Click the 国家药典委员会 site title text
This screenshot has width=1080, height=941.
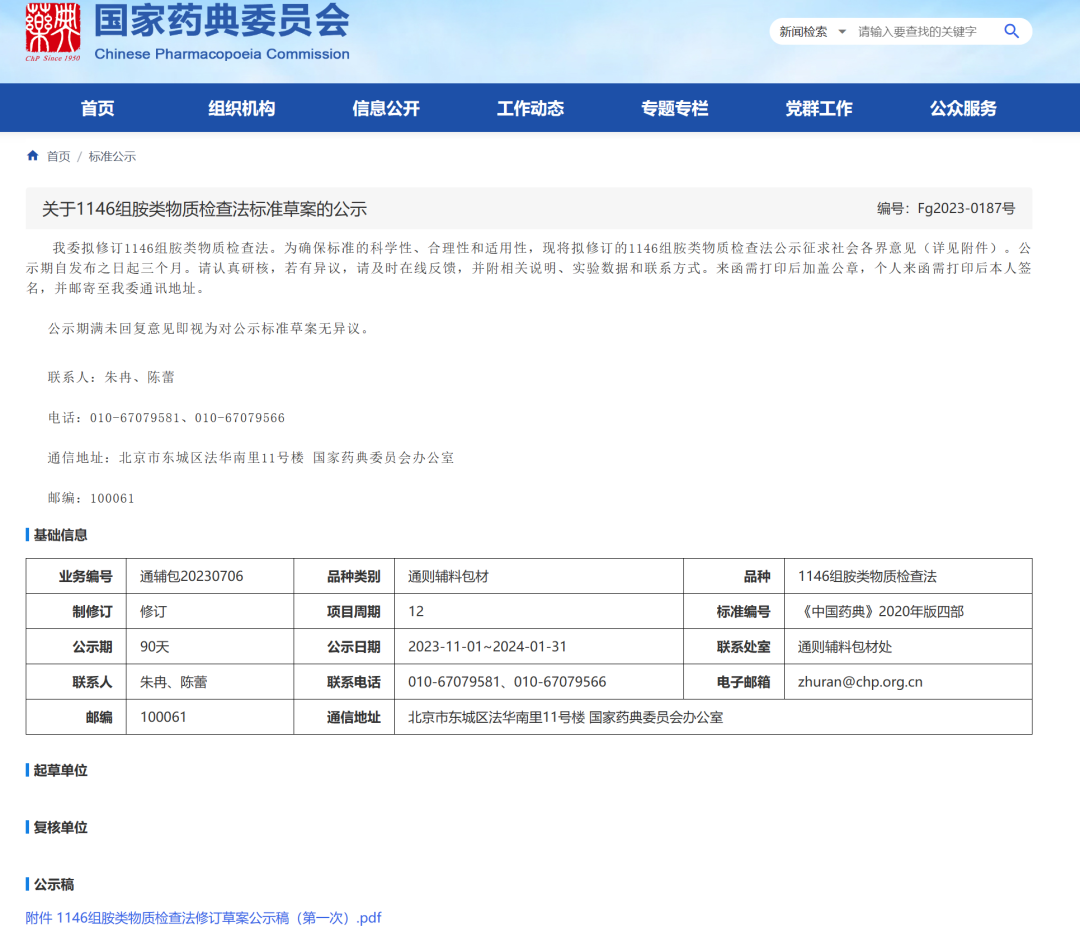[222, 19]
